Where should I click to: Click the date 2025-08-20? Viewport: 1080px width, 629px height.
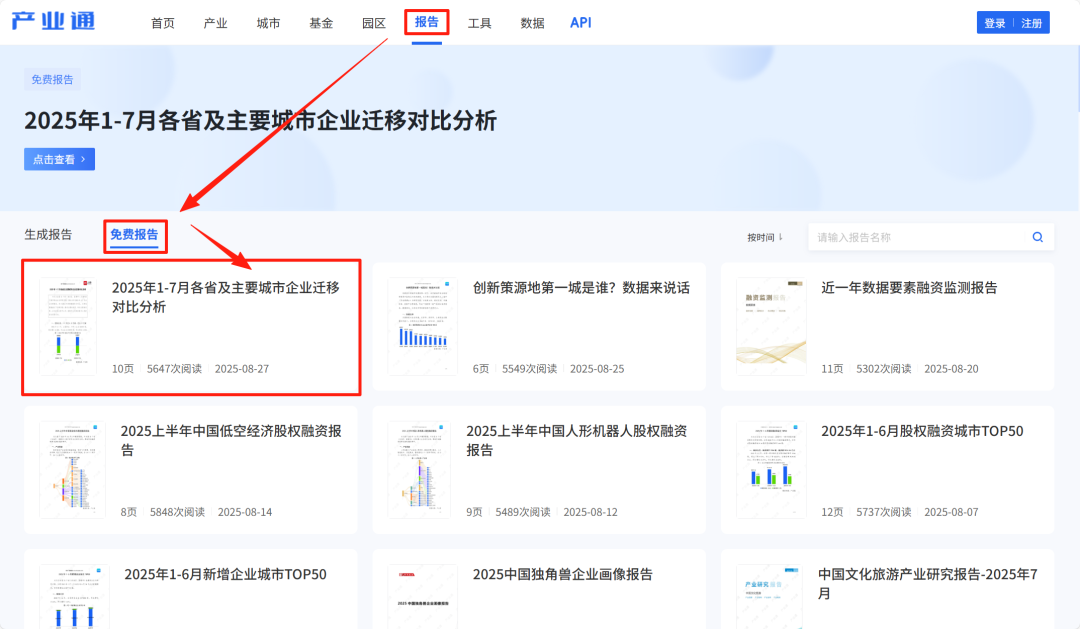click(x=951, y=369)
